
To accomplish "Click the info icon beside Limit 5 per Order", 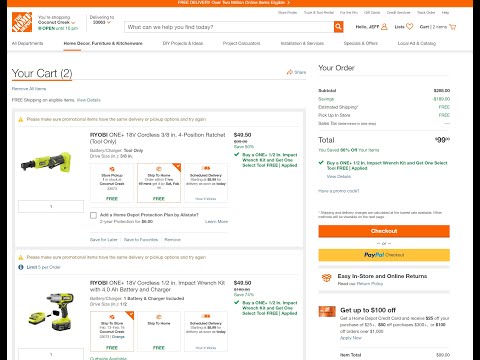I will point(21,267).
